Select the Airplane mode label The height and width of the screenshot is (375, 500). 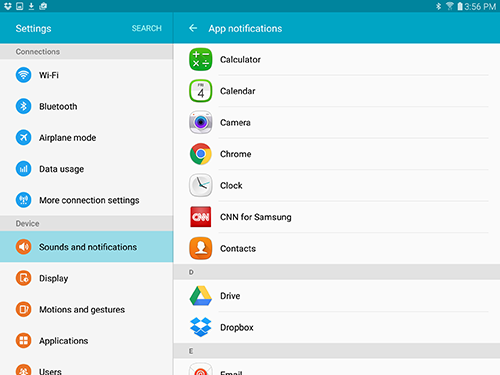click(x=67, y=138)
